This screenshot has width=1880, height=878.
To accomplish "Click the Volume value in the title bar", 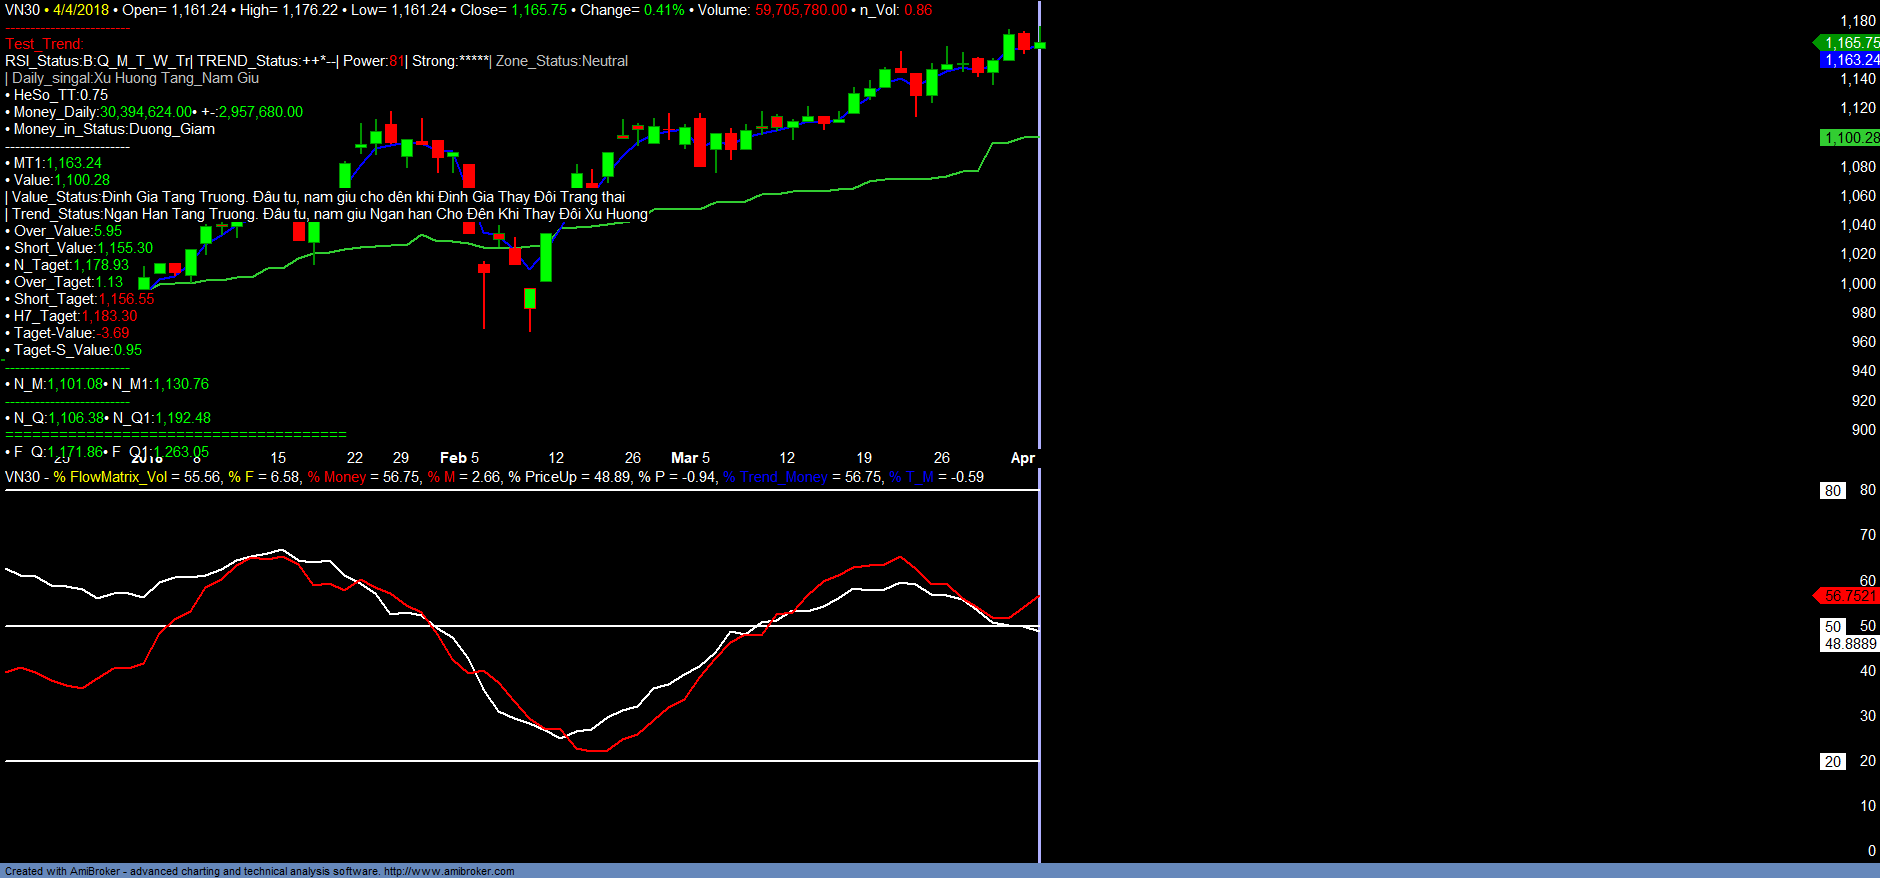I will coord(800,10).
